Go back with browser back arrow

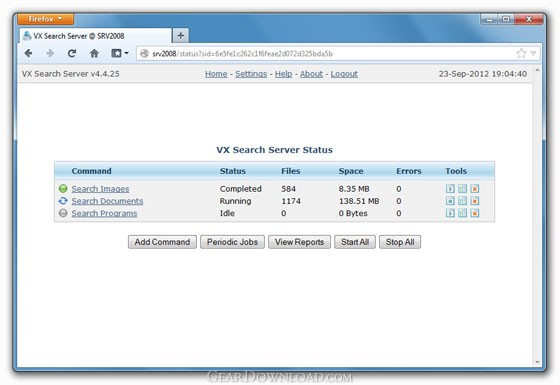click(x=29, y=54)
